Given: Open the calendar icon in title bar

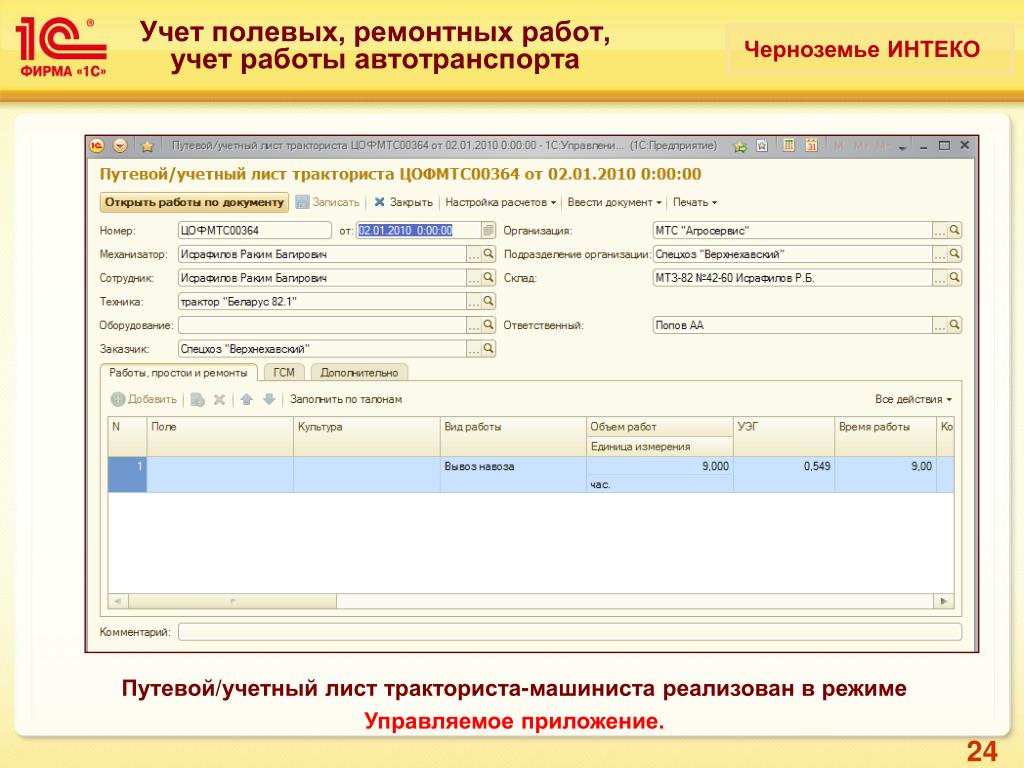Looking at the screenshot, I should click(x=811, y=146).
